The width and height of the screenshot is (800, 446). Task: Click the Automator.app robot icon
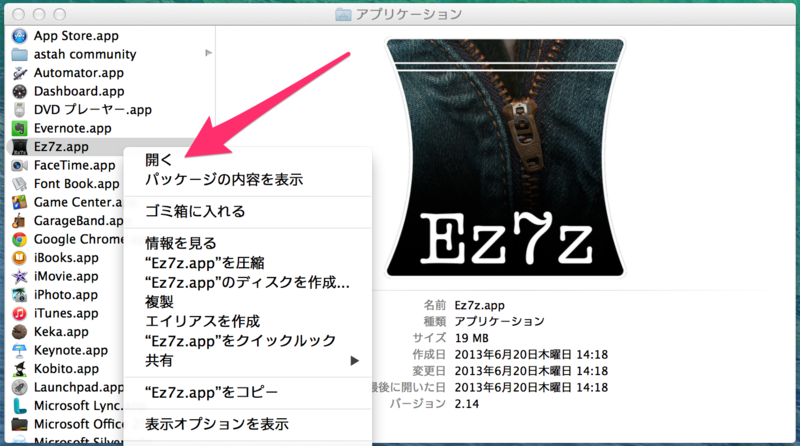19,73
